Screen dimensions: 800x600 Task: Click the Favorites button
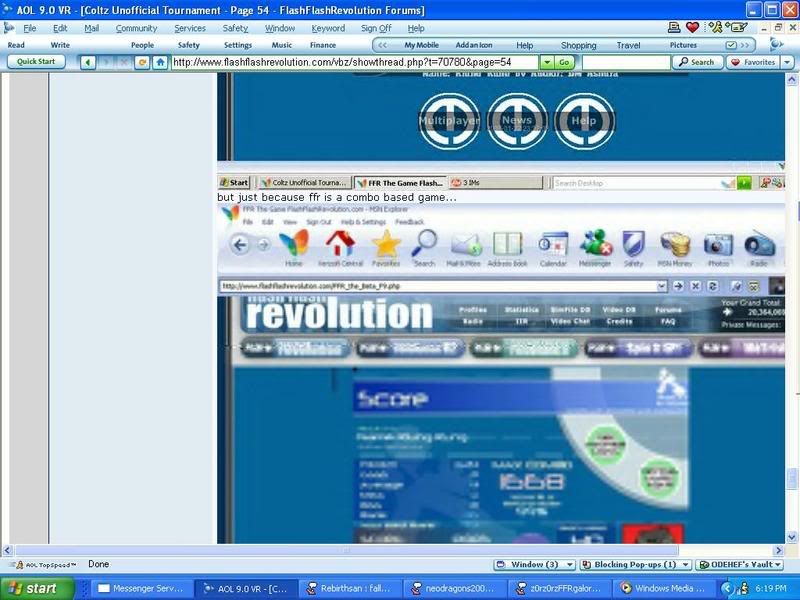coord(753,62)
